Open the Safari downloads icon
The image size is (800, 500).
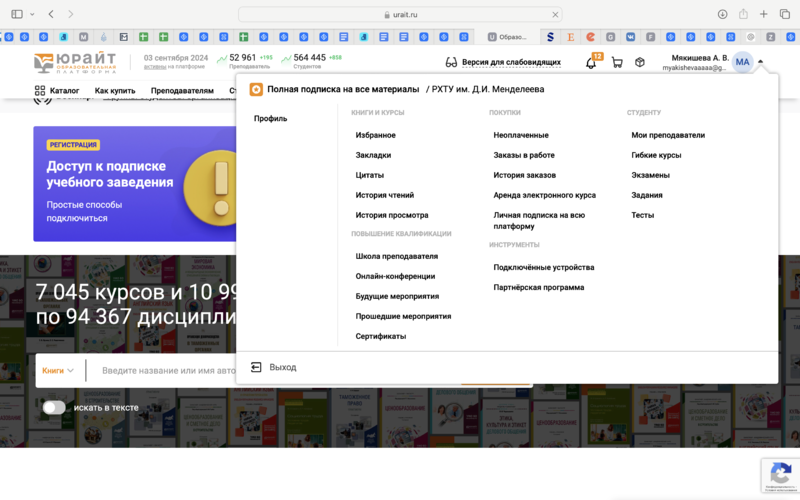[722, 14]
